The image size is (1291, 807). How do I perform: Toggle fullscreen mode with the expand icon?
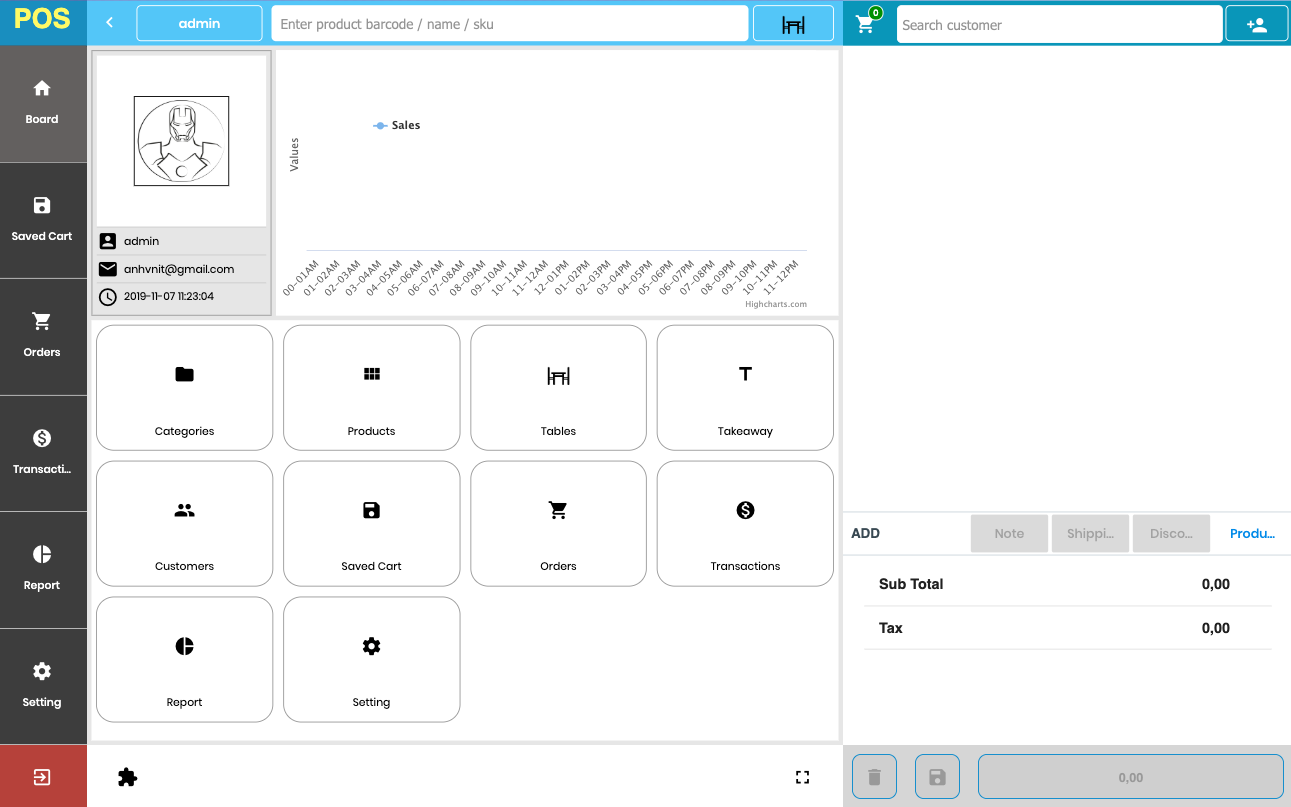coord(802,776)
